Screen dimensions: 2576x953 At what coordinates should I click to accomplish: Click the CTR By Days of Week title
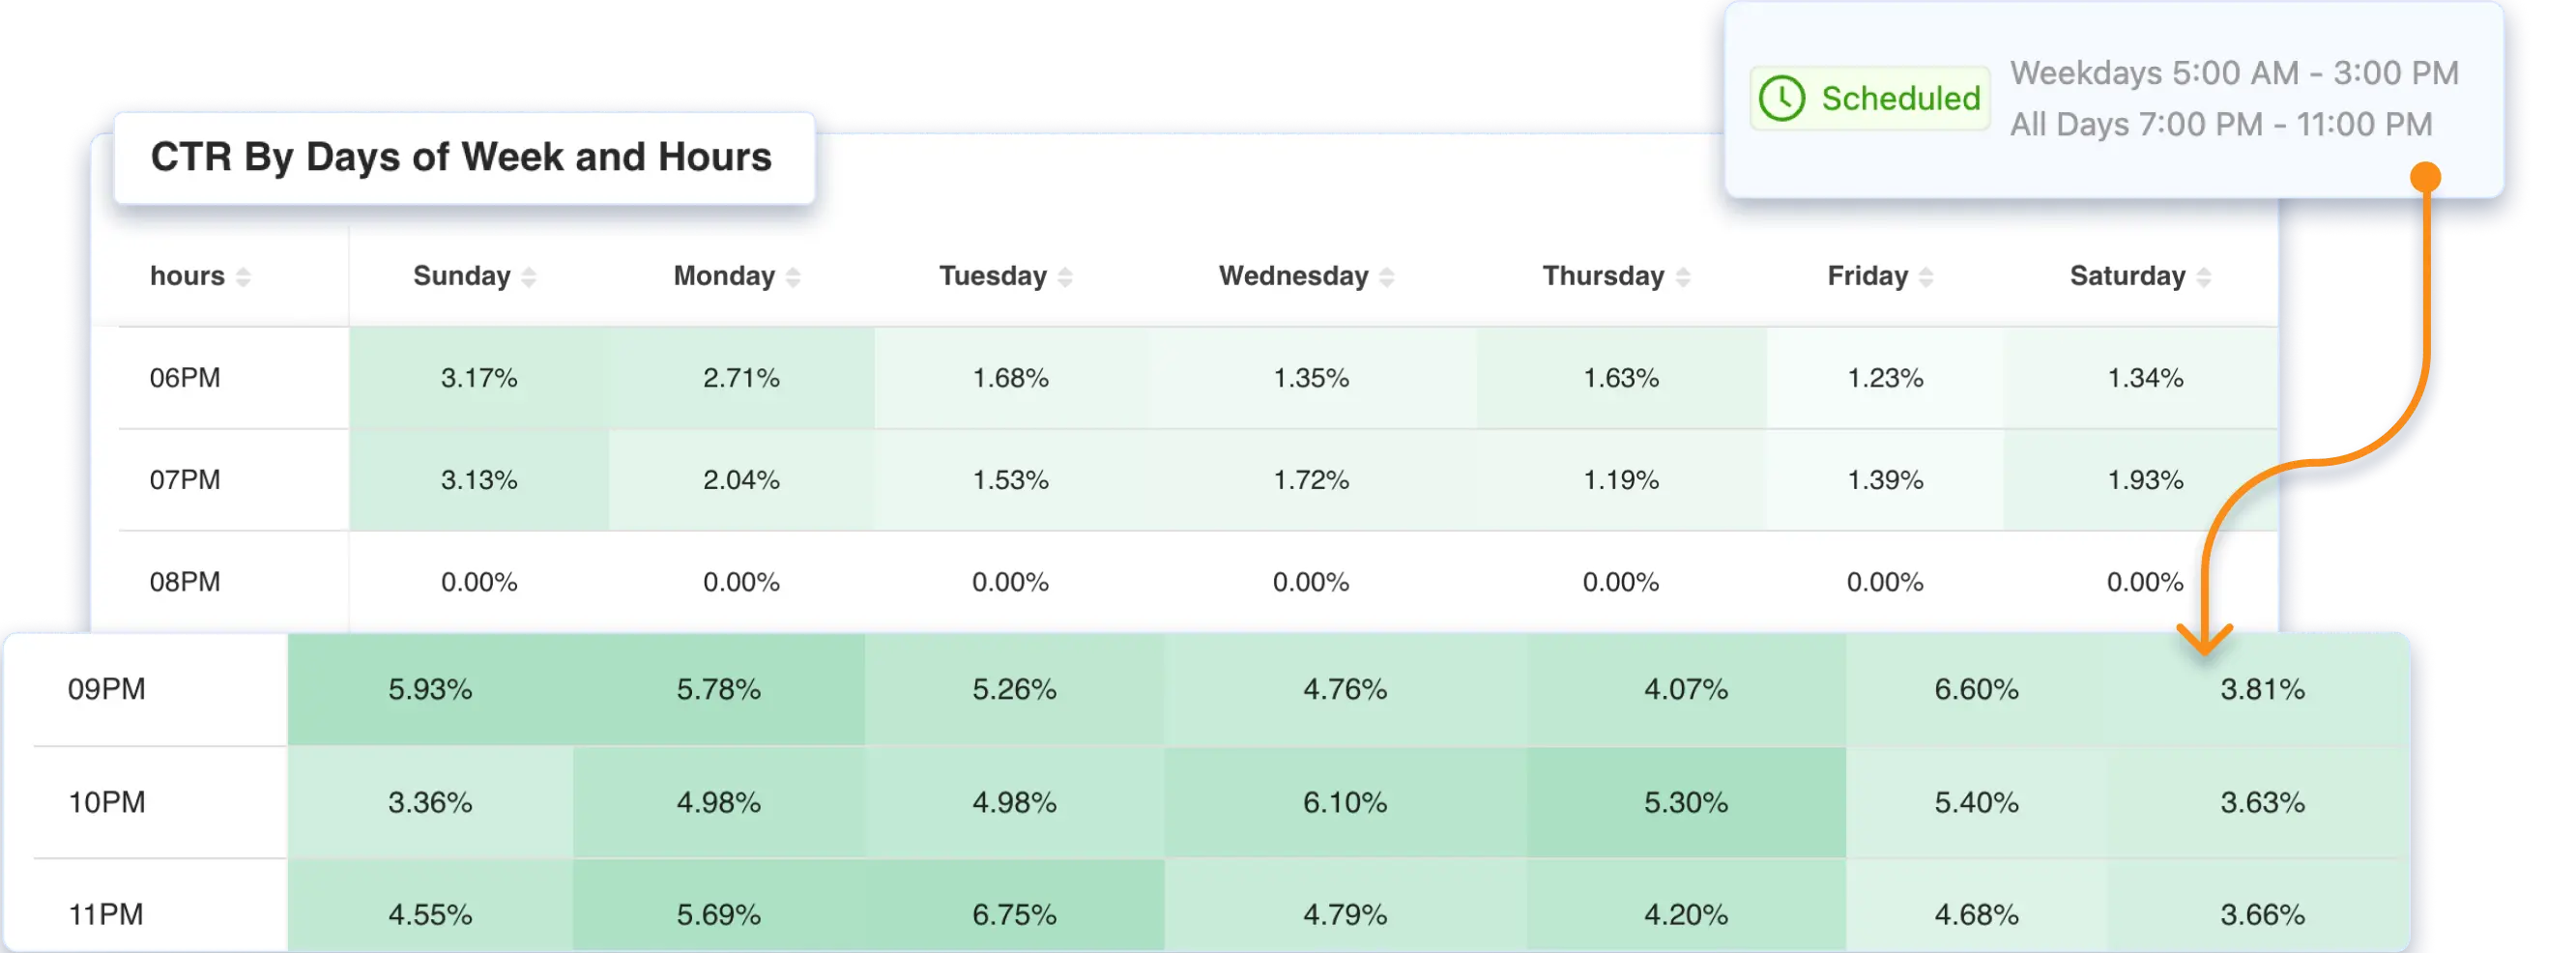(x=461, y=157)
